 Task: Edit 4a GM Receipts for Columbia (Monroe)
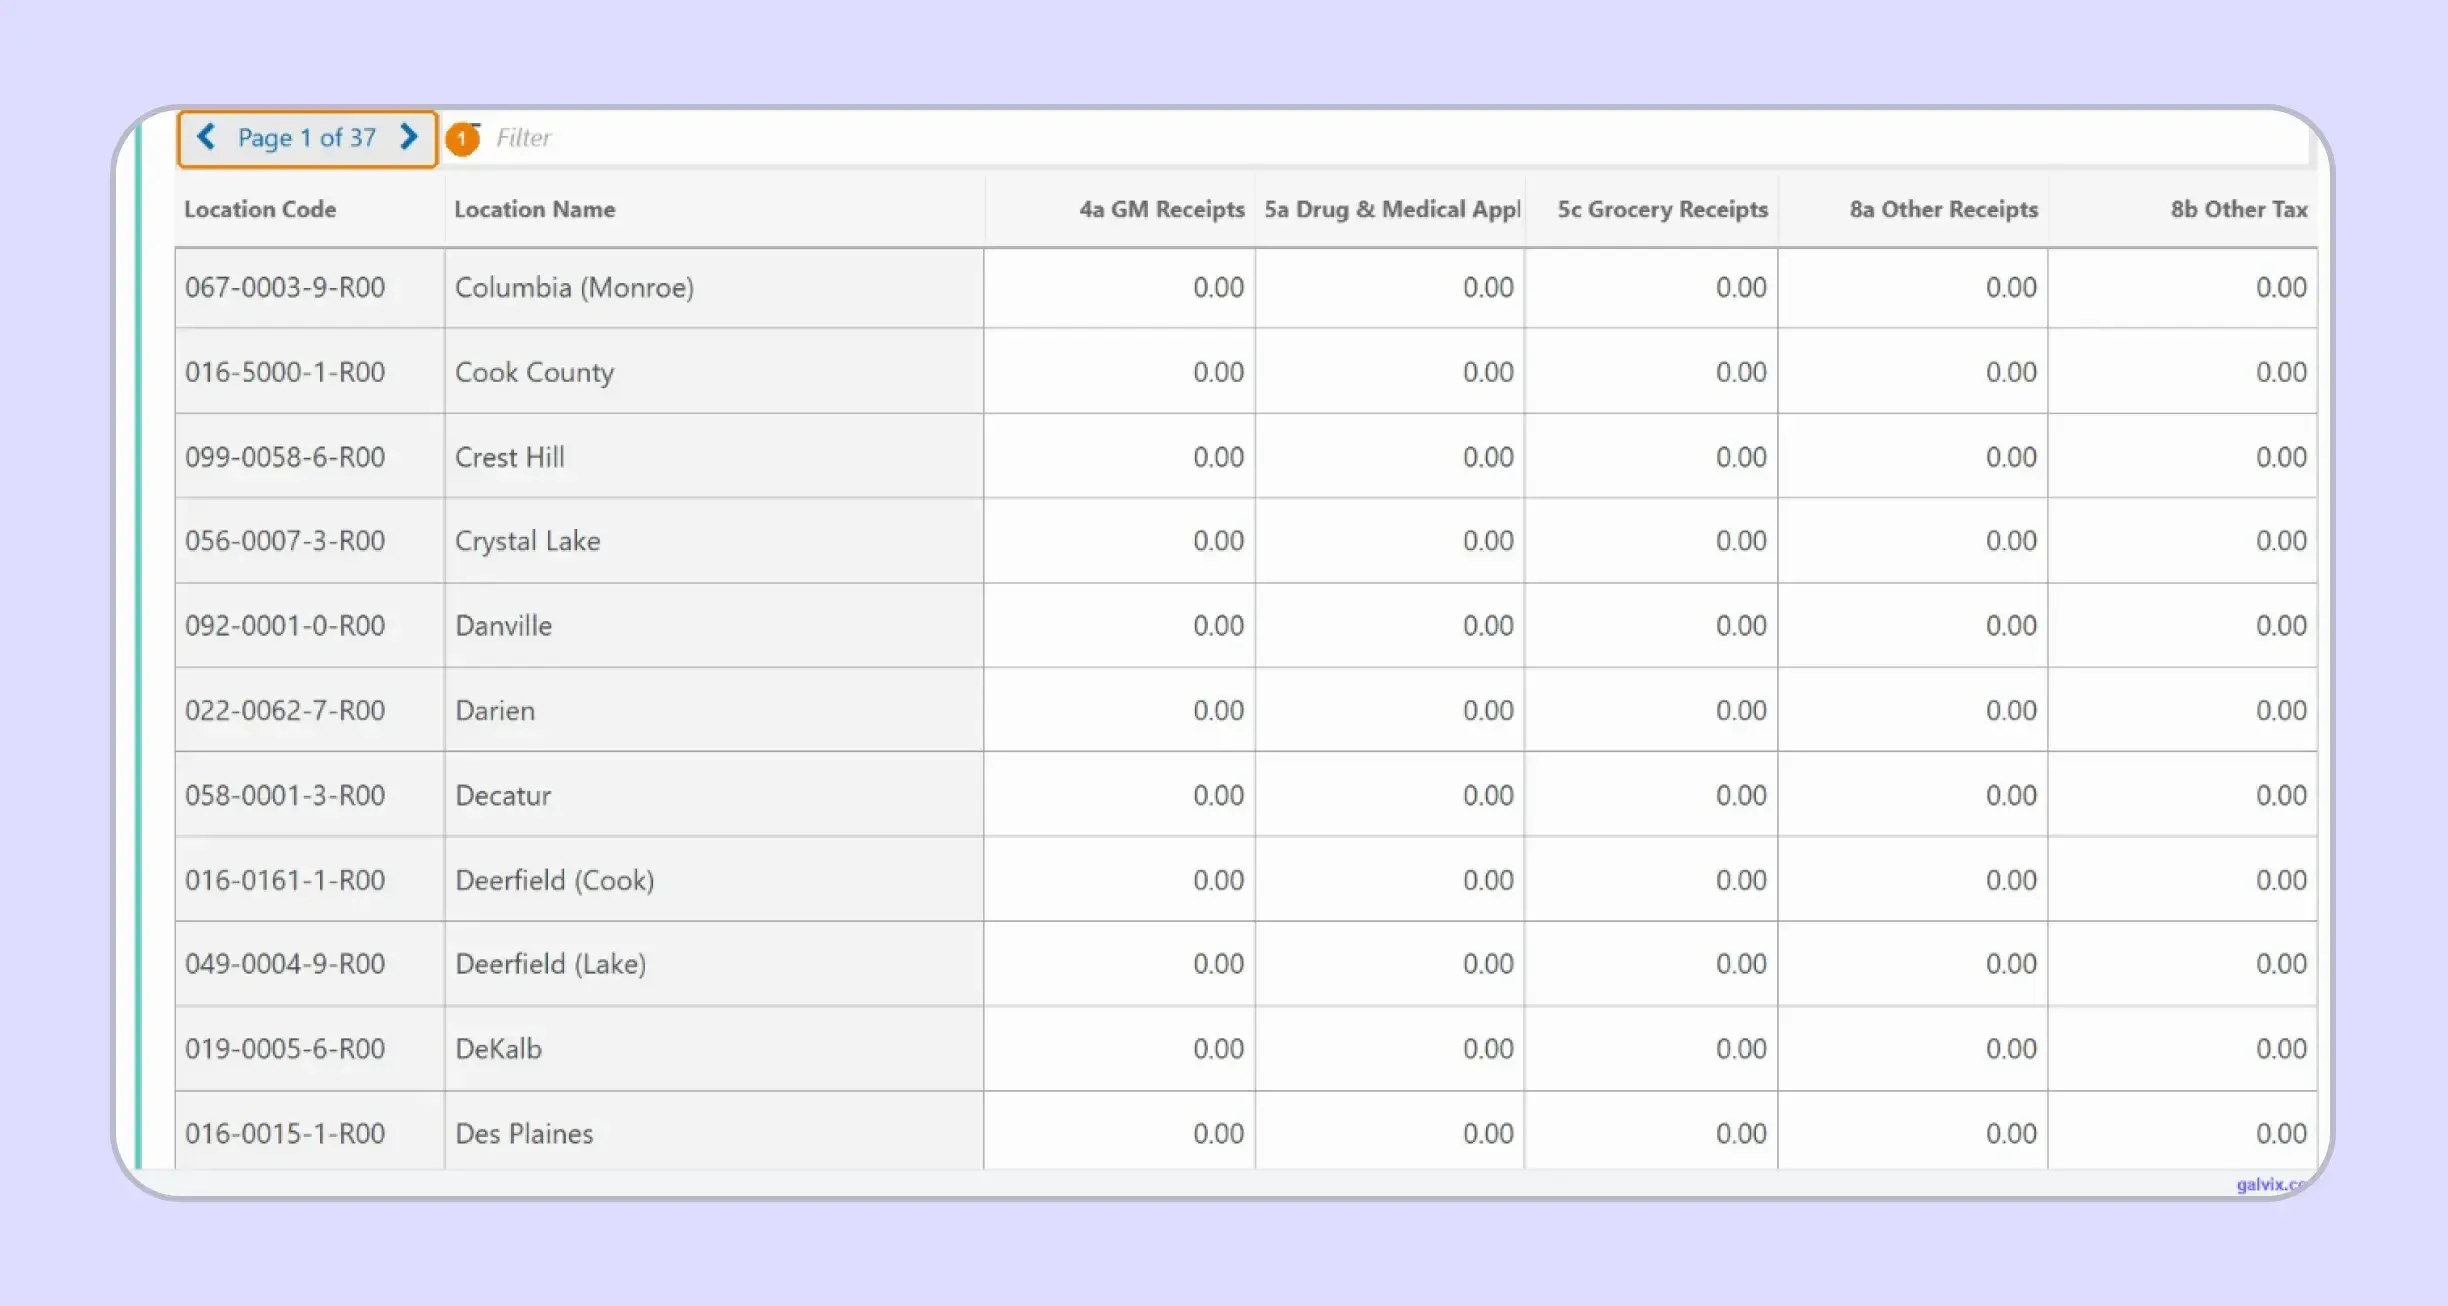click(x=1120, y=288)
